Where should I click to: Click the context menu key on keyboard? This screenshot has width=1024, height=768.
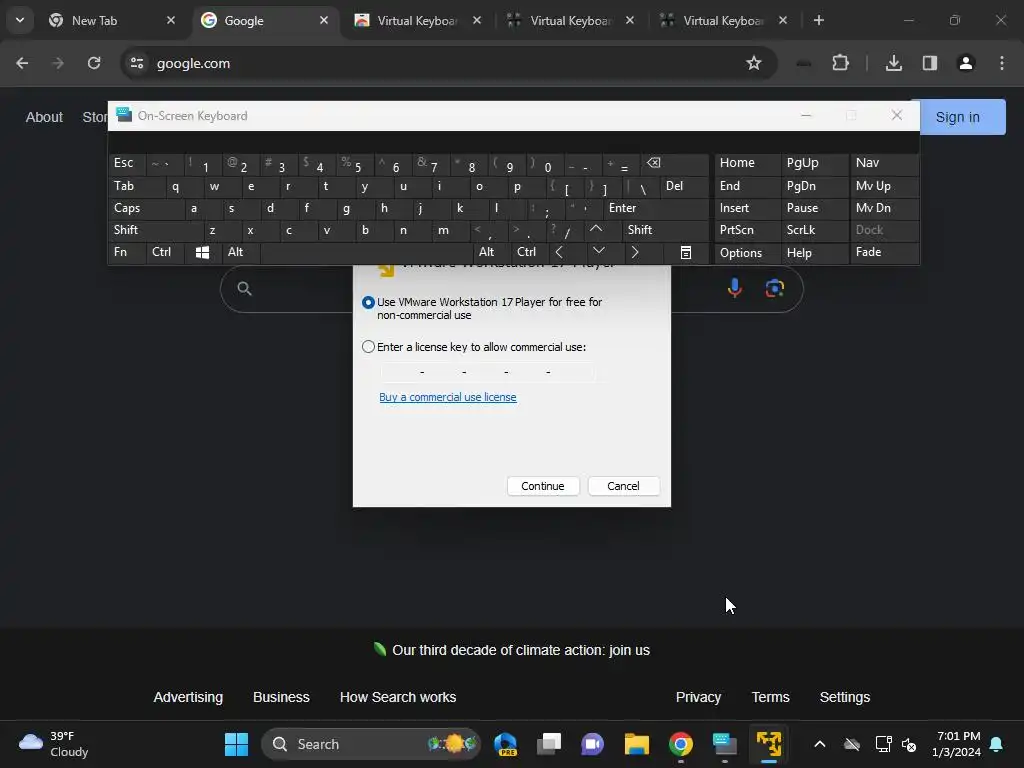coord(685,253)
